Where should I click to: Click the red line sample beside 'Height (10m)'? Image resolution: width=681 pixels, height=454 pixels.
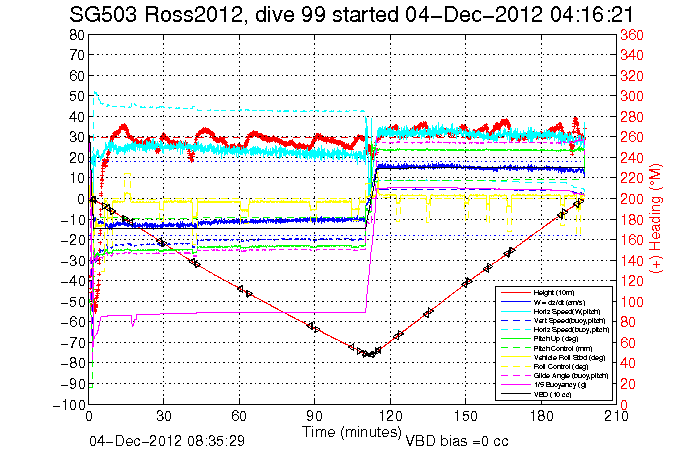pos(515,293)
